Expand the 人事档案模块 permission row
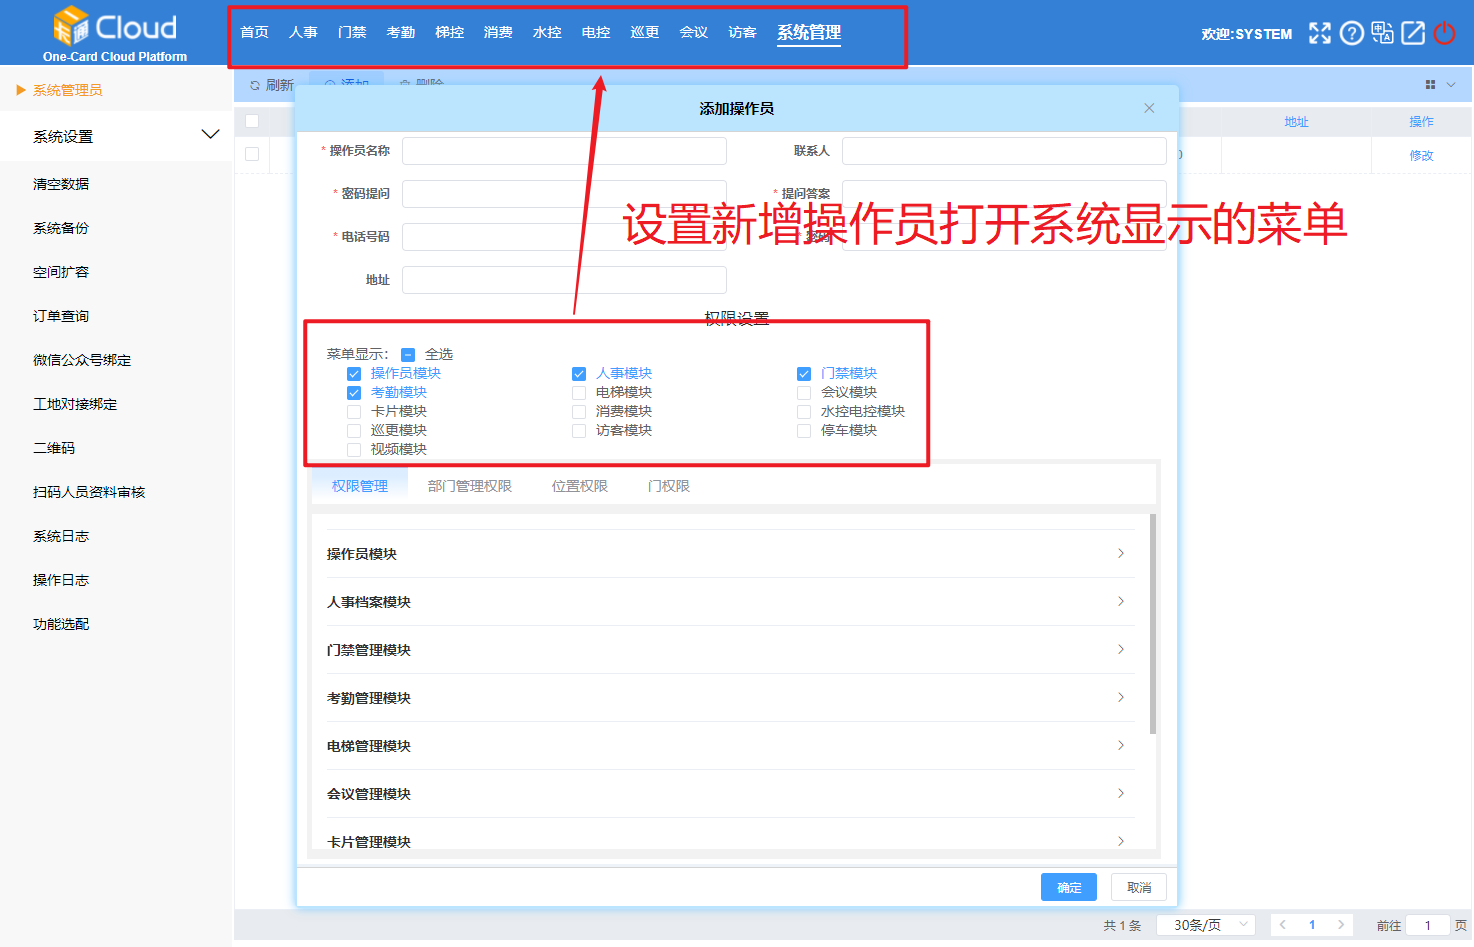 [x=1120, y=602]
